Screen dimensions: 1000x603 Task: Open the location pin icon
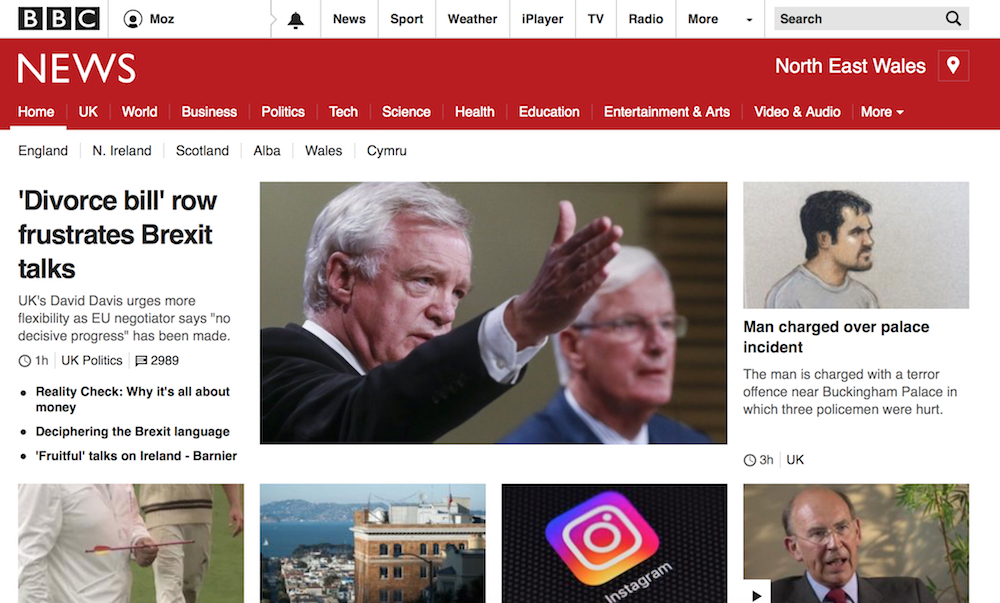pos(953,66)
